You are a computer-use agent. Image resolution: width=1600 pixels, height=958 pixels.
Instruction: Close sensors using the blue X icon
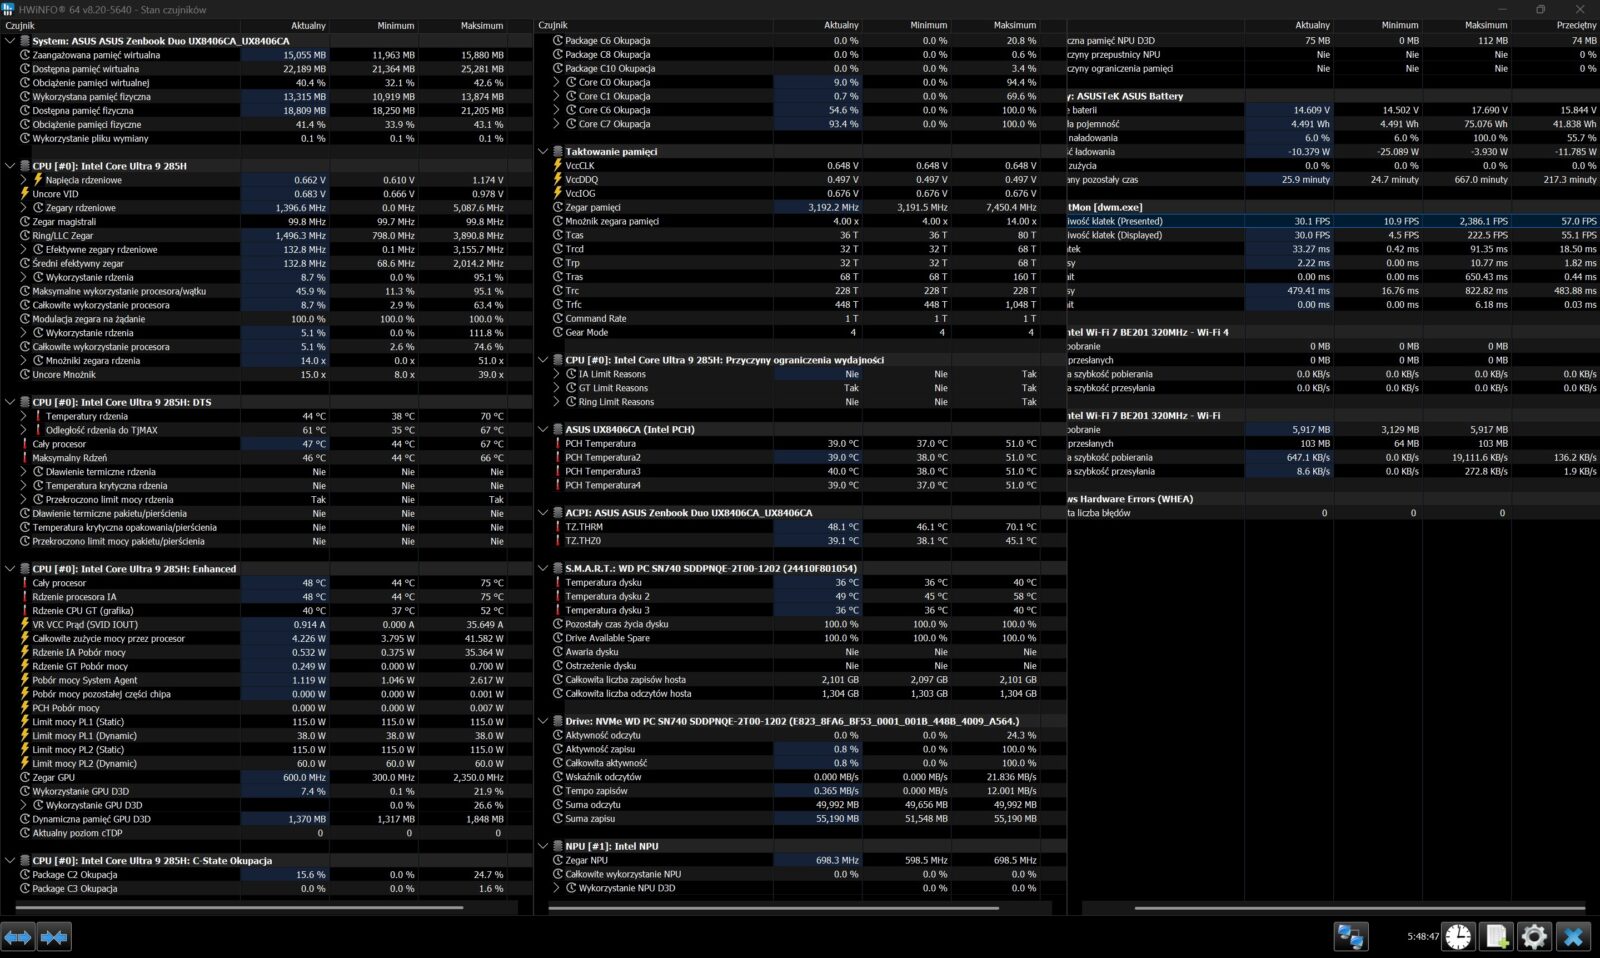click(1573, 937)
